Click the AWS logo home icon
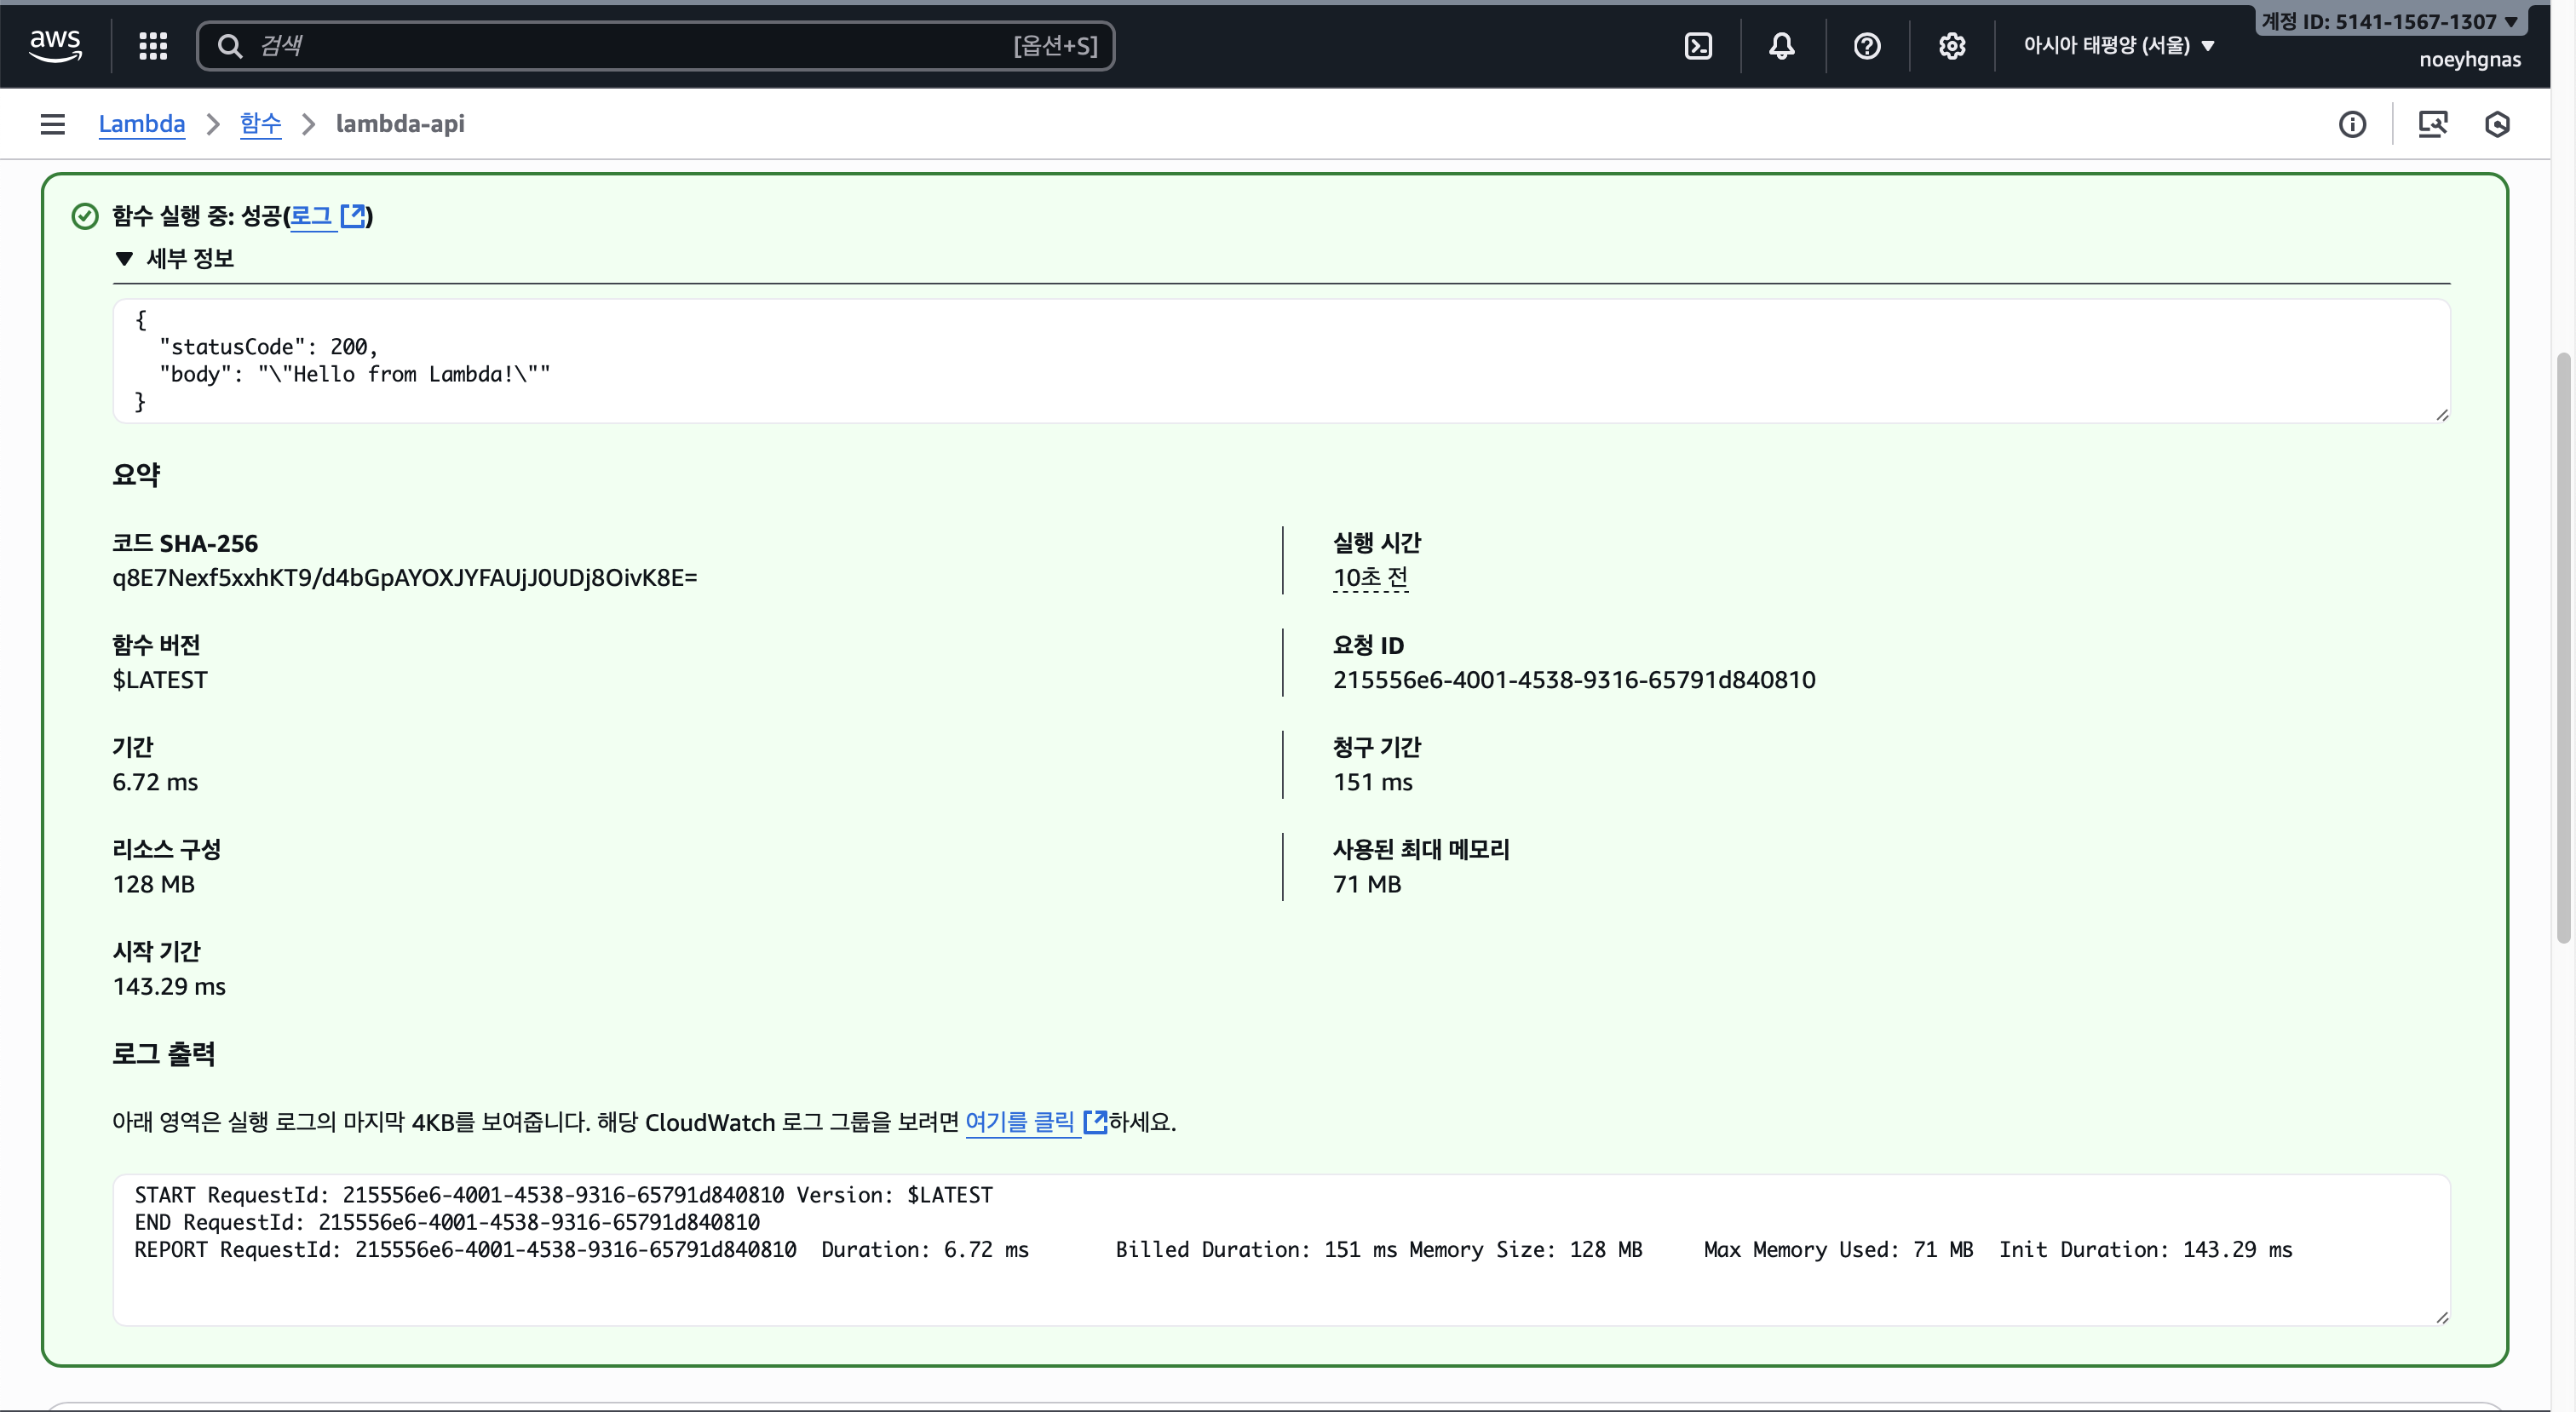 tap(55, 45)
